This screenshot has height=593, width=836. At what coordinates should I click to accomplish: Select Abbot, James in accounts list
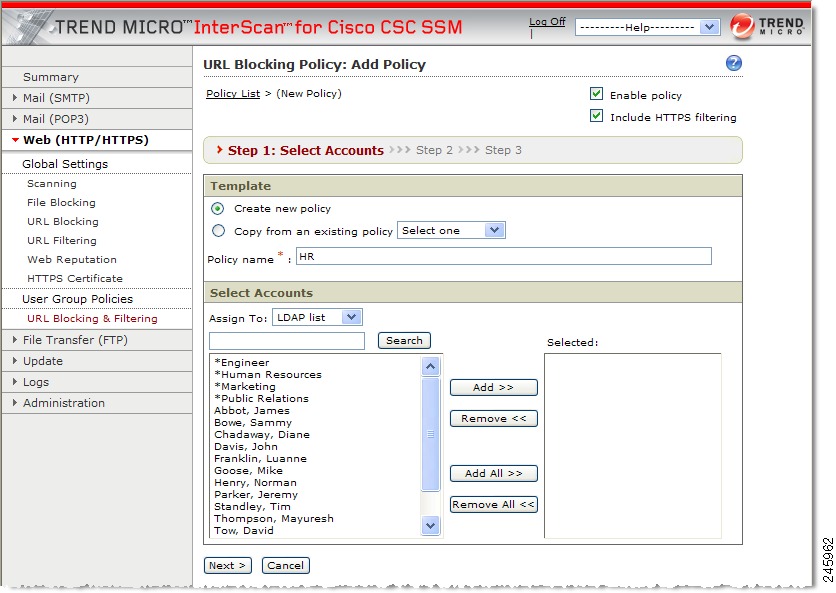(x=252, y=411)
